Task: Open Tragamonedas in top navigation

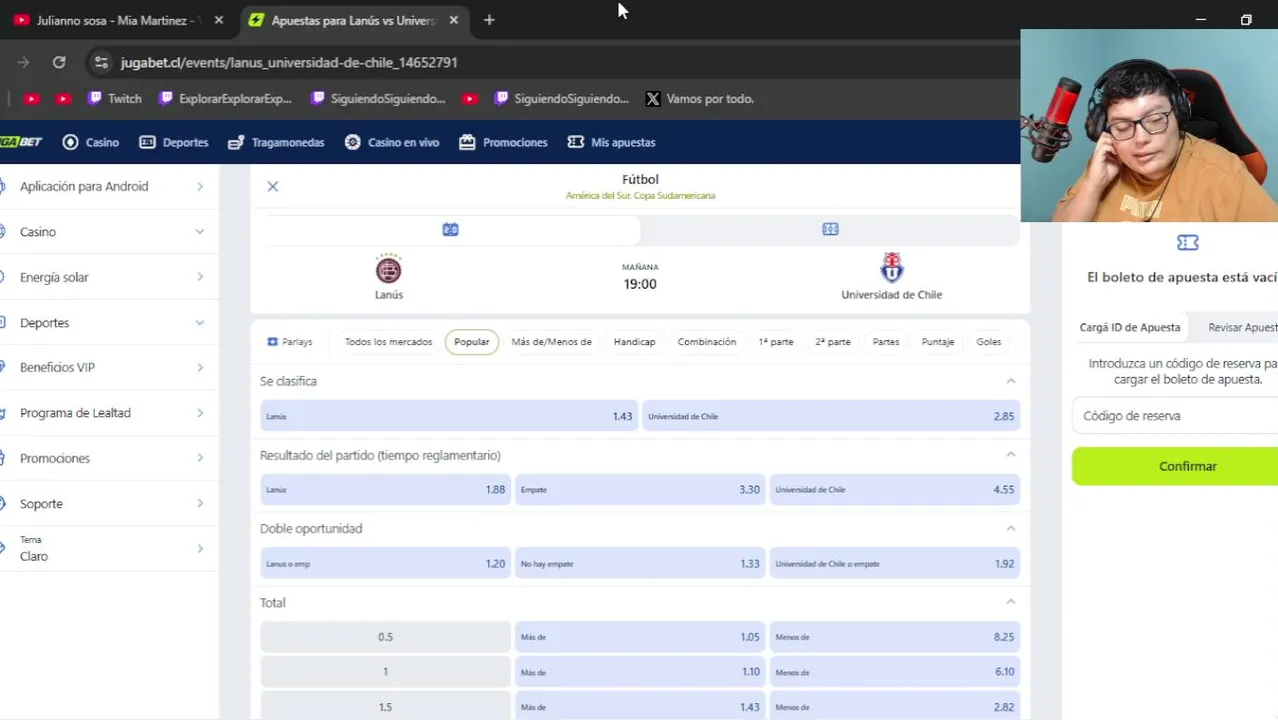Action: click(276, 142)
